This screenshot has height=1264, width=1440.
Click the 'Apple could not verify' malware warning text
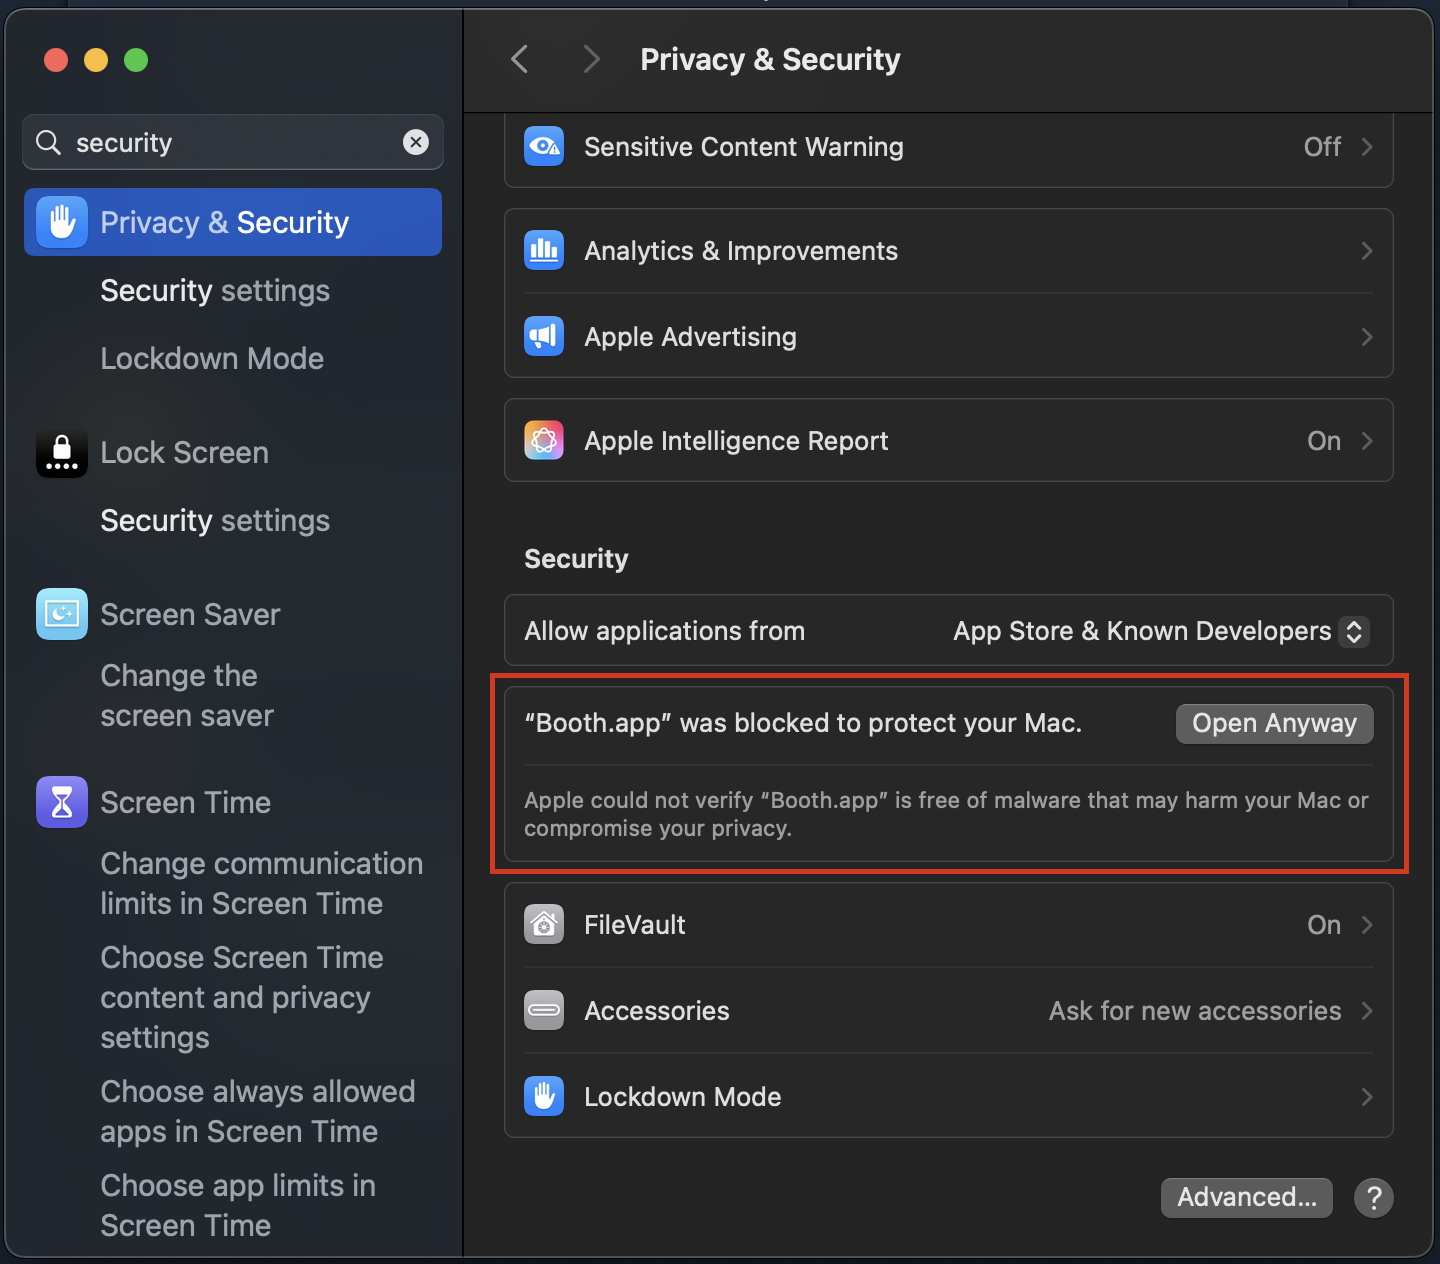pyautogui.click(x=946, y=814)
